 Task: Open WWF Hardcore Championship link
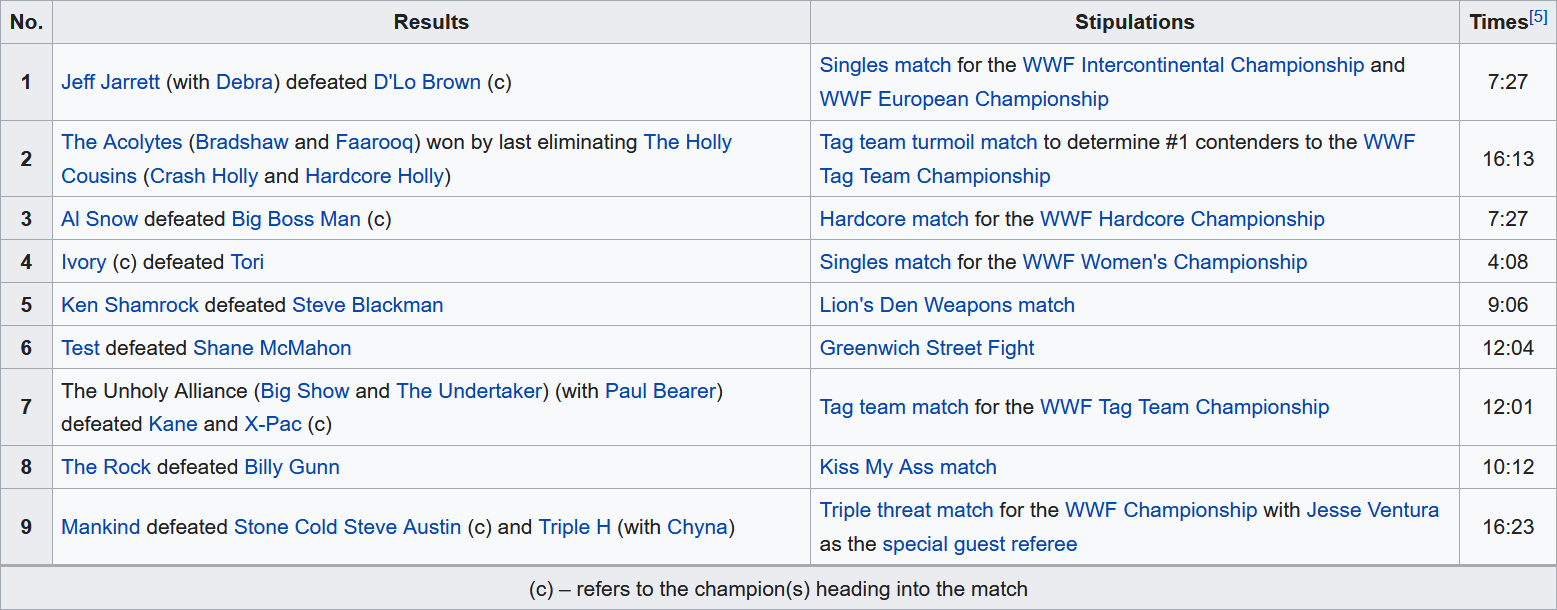tap(1182, 219)
